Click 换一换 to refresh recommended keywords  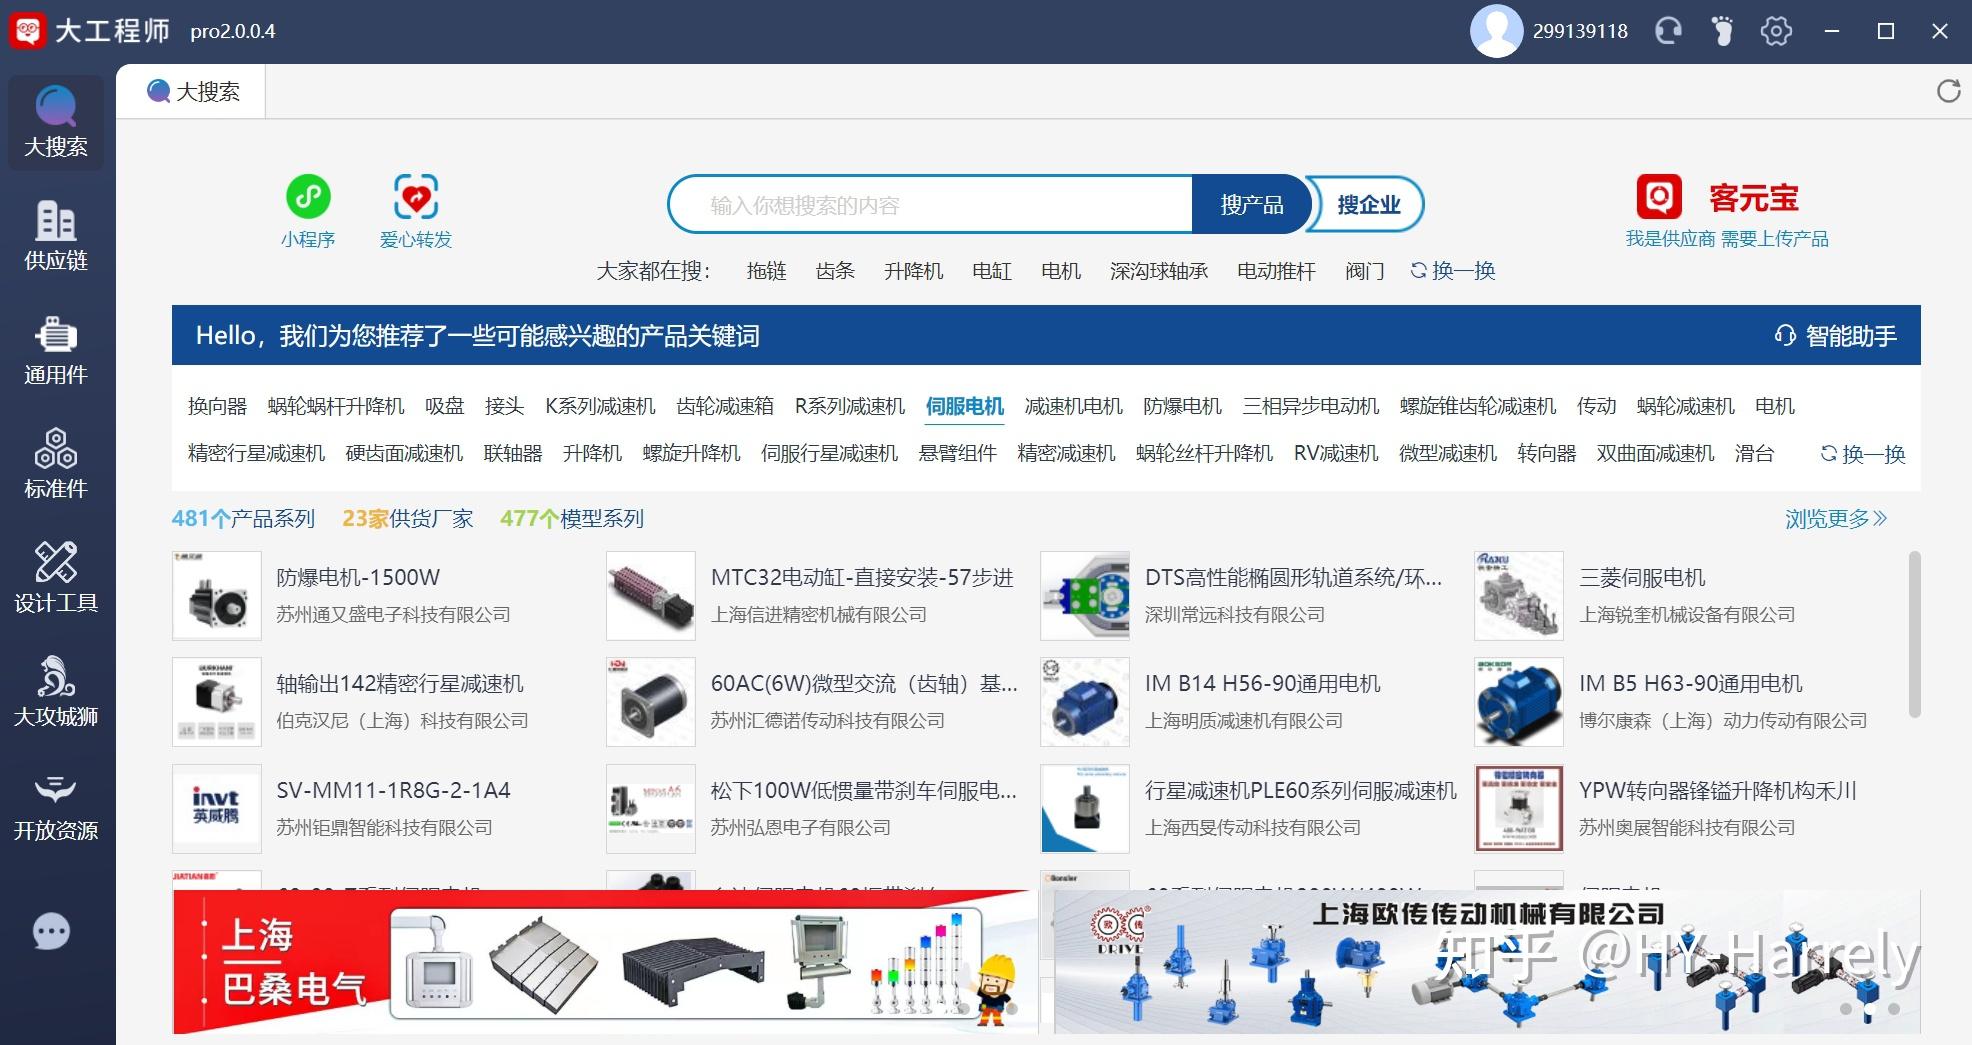click(x=1862, y=453)
